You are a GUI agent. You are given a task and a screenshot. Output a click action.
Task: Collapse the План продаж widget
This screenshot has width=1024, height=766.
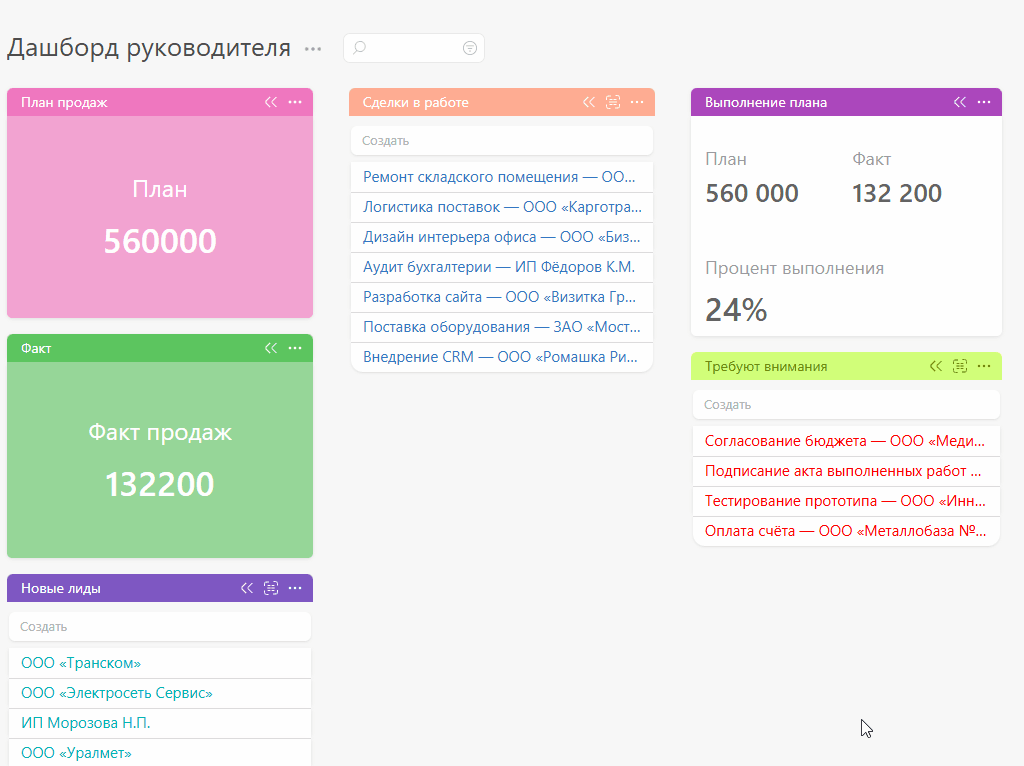pyautogui.click(x=271, y=102)
